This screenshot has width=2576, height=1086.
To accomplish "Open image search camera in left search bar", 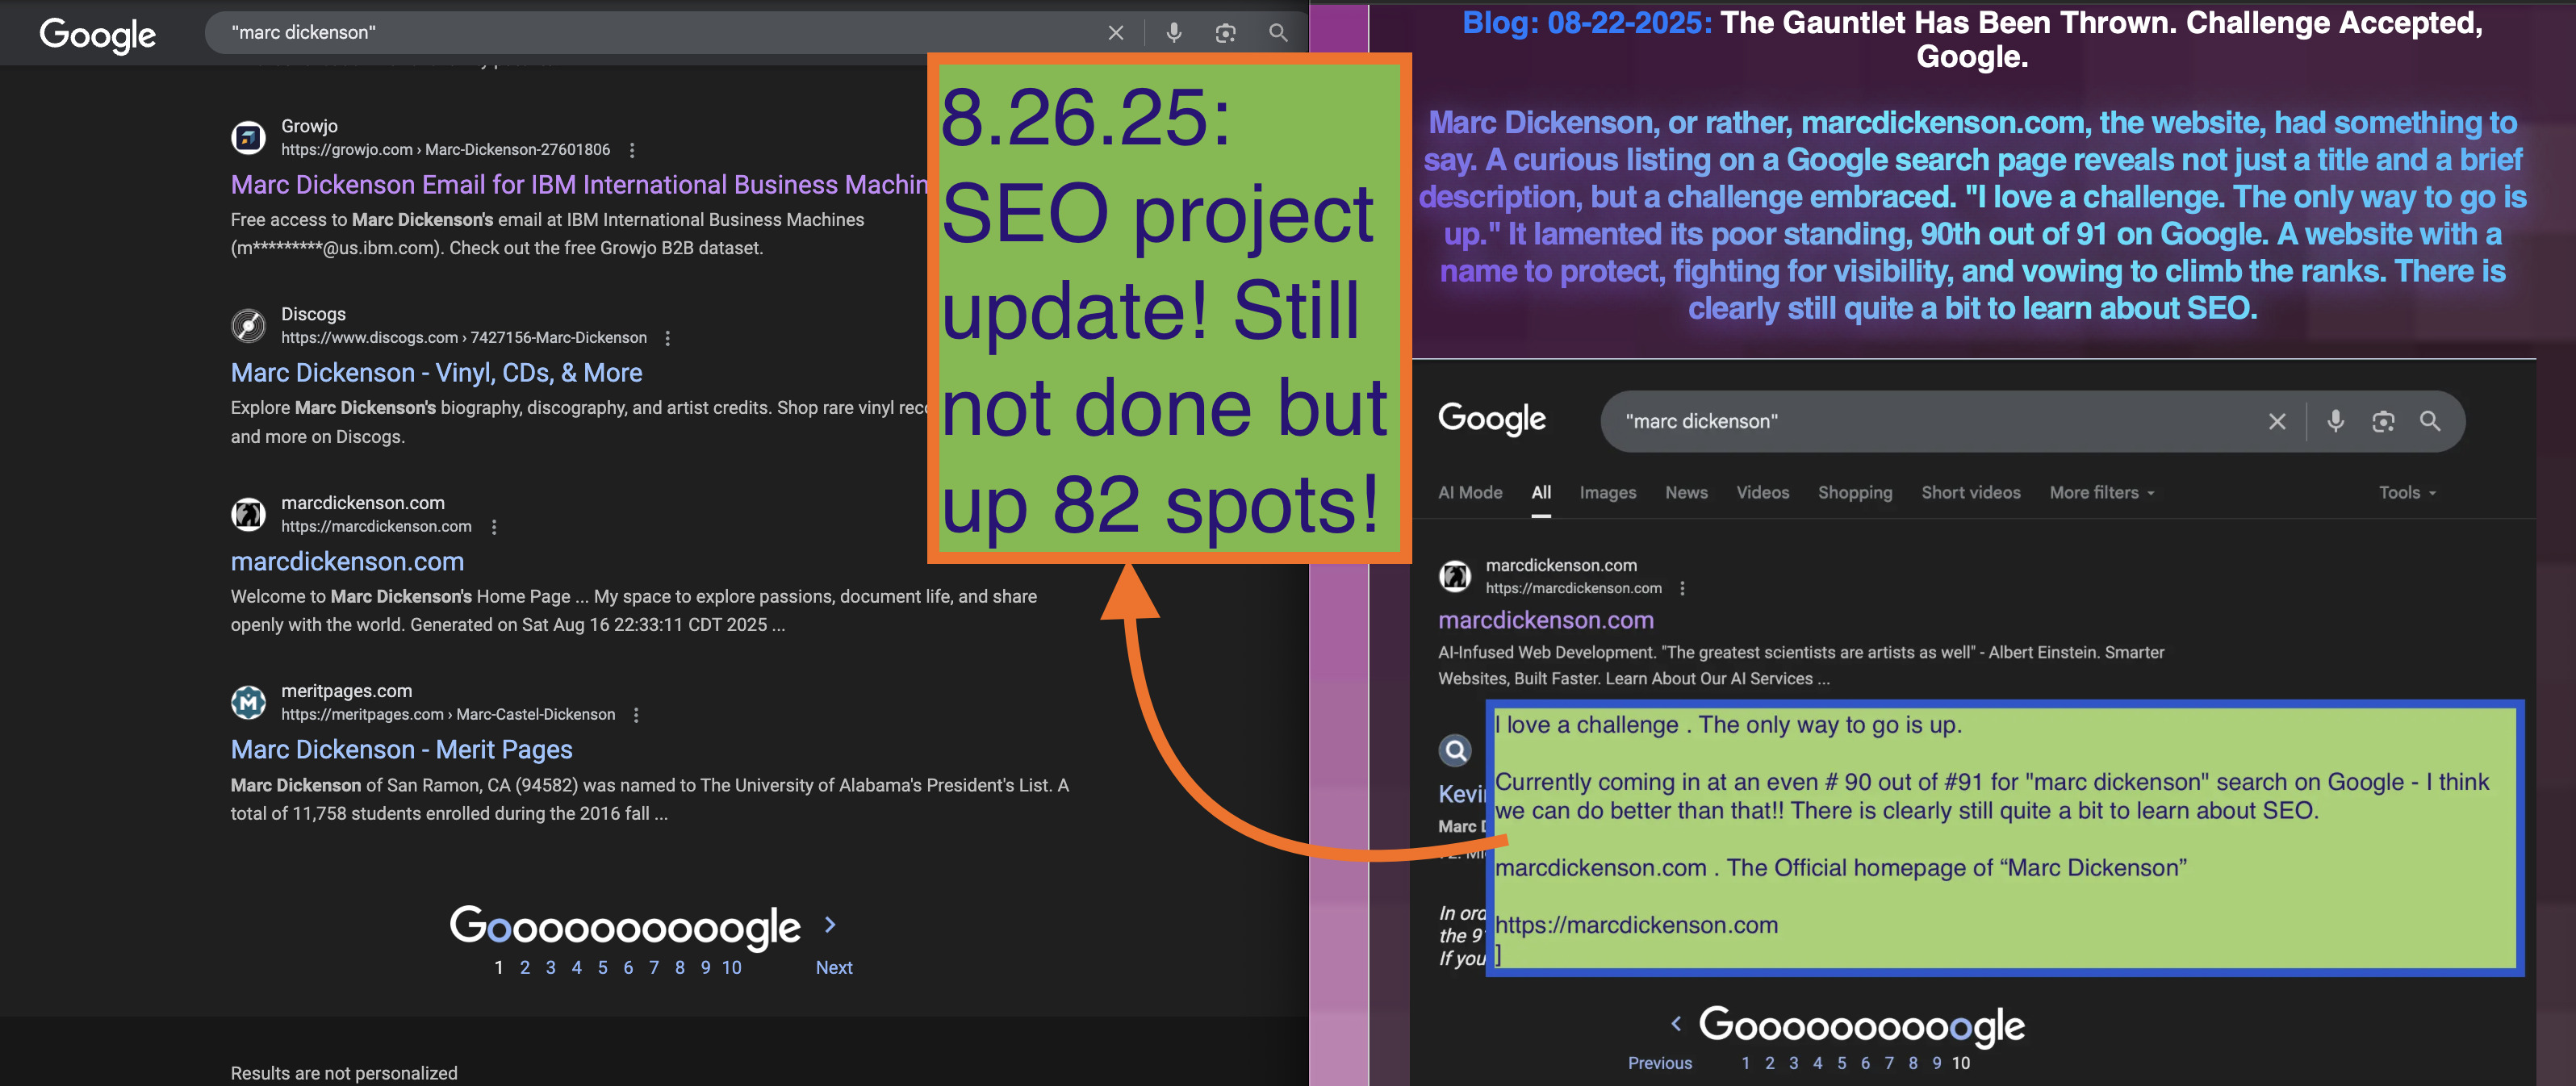I will (x=1225, y=33).
